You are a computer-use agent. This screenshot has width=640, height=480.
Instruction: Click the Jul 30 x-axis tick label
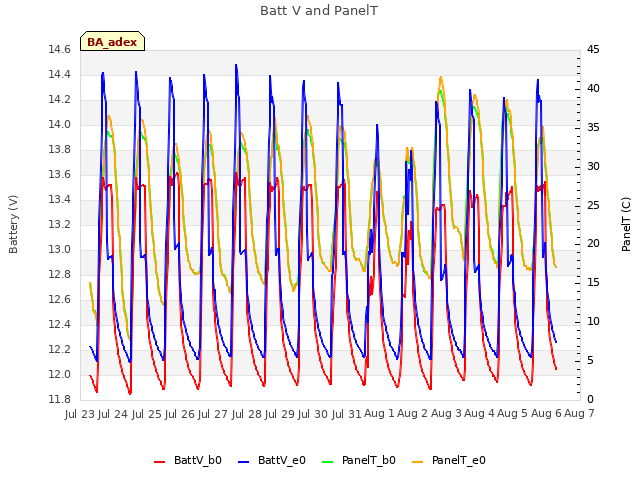(x=313, y=414)
